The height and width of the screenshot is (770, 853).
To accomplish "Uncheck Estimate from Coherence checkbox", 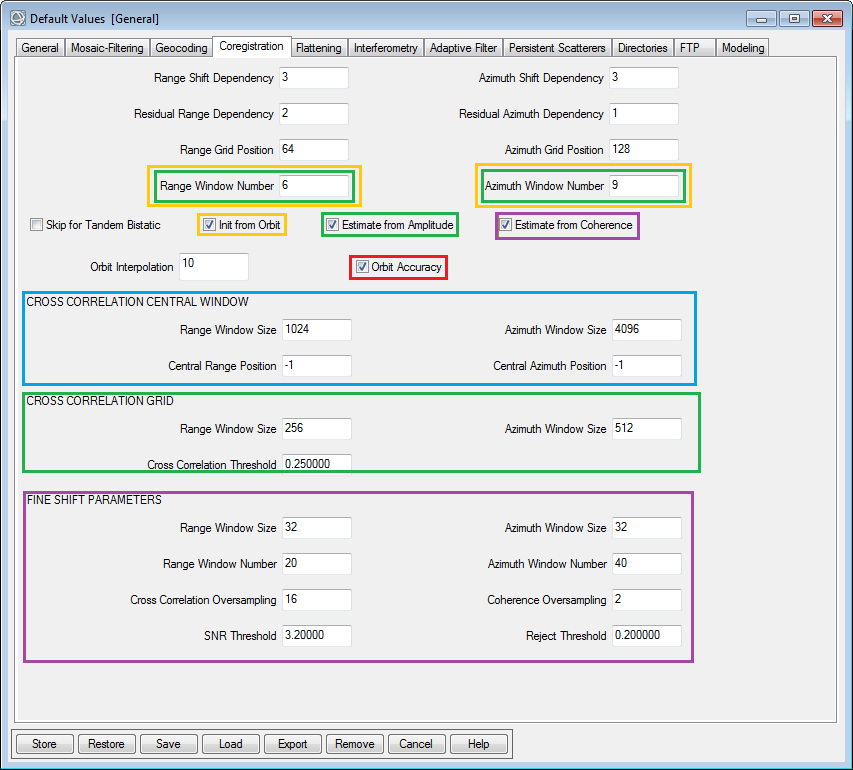I will point(506,225).
